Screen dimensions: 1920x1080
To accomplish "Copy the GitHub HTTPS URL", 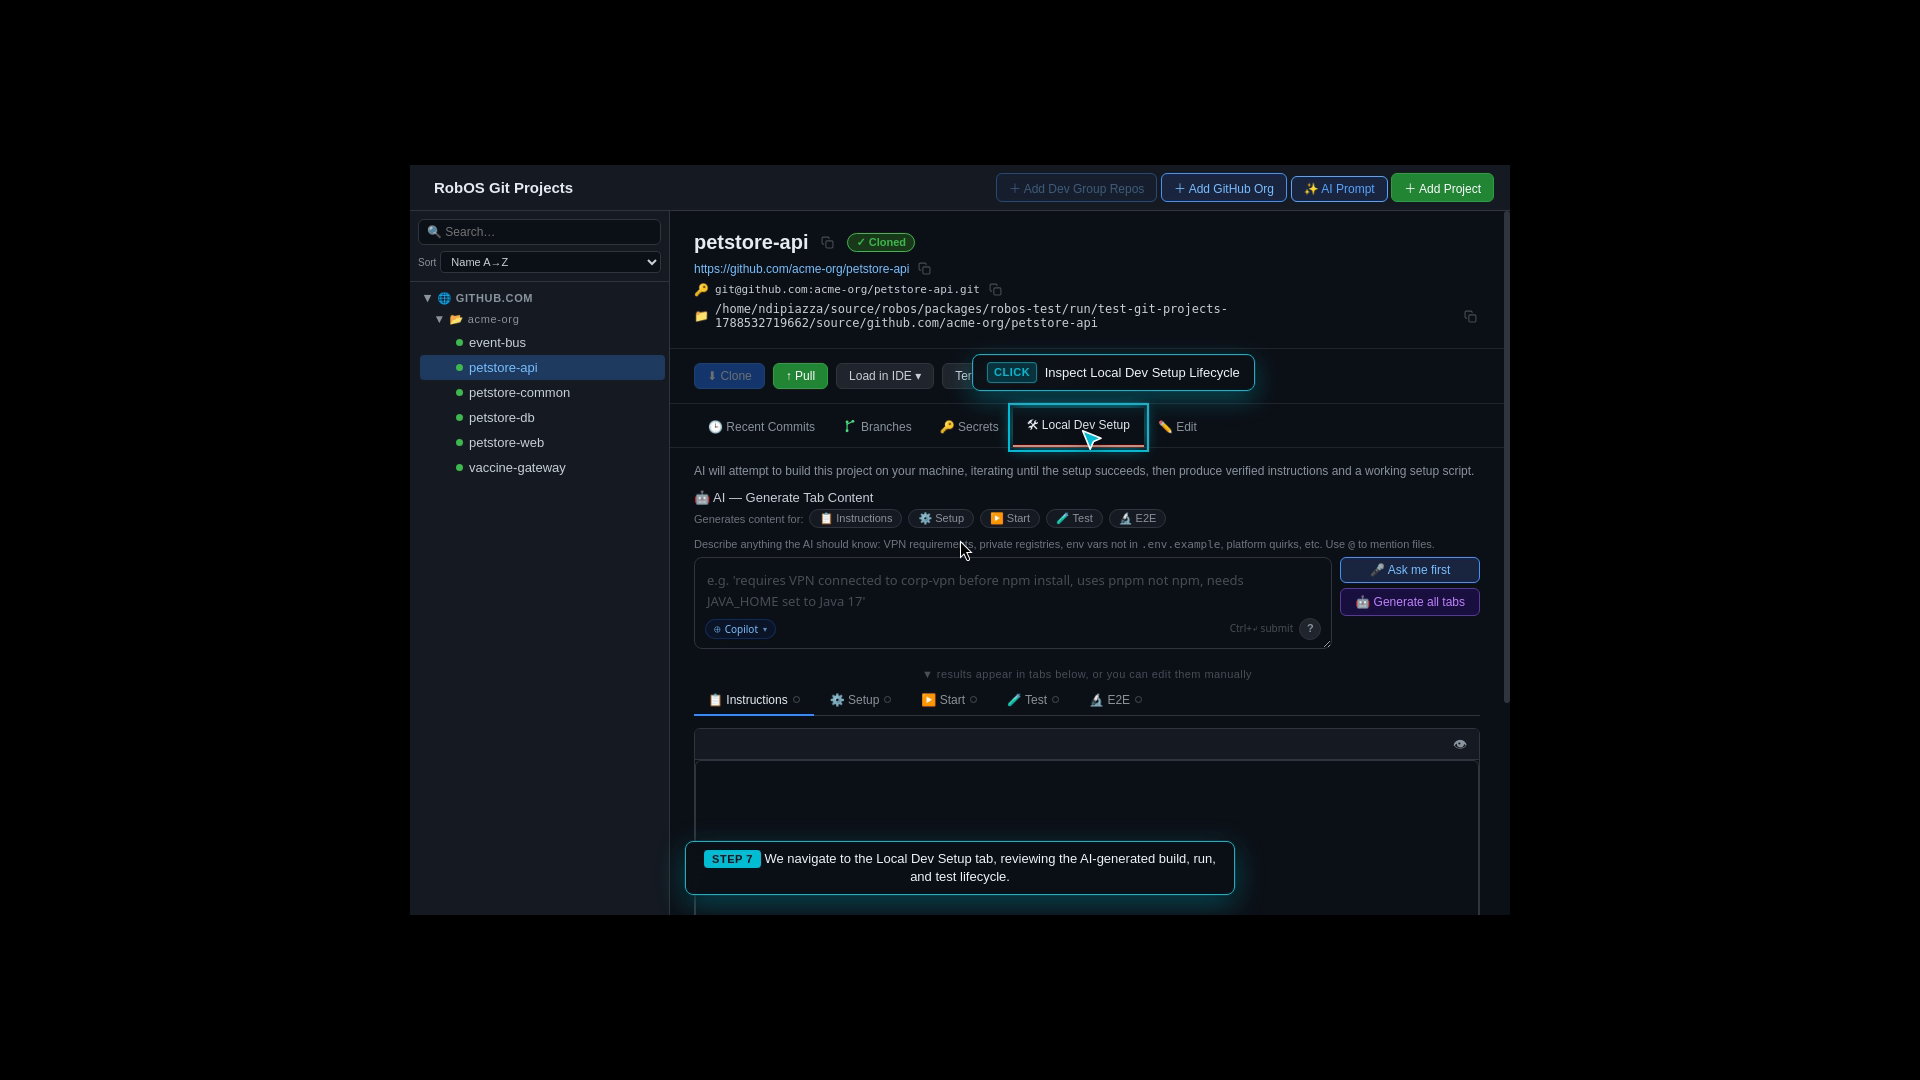I will point(924,269).
